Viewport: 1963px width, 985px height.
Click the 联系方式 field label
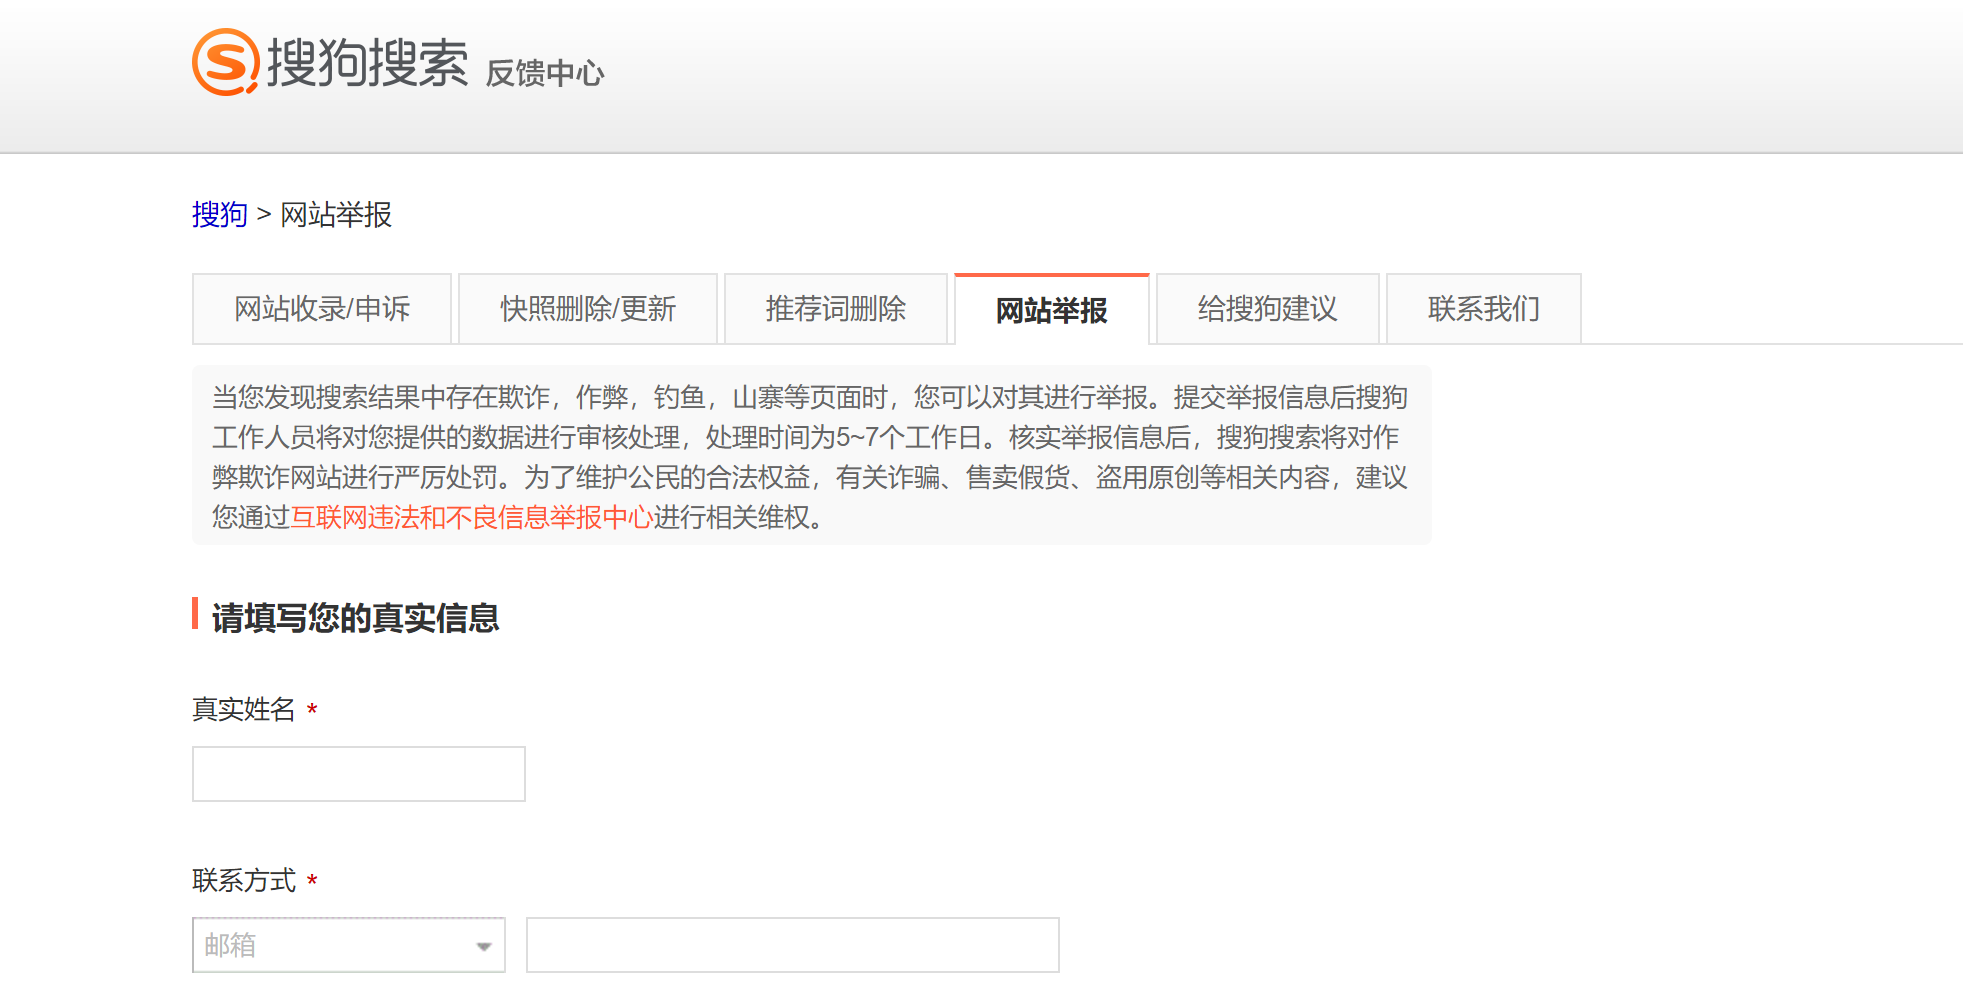(244, 880)
